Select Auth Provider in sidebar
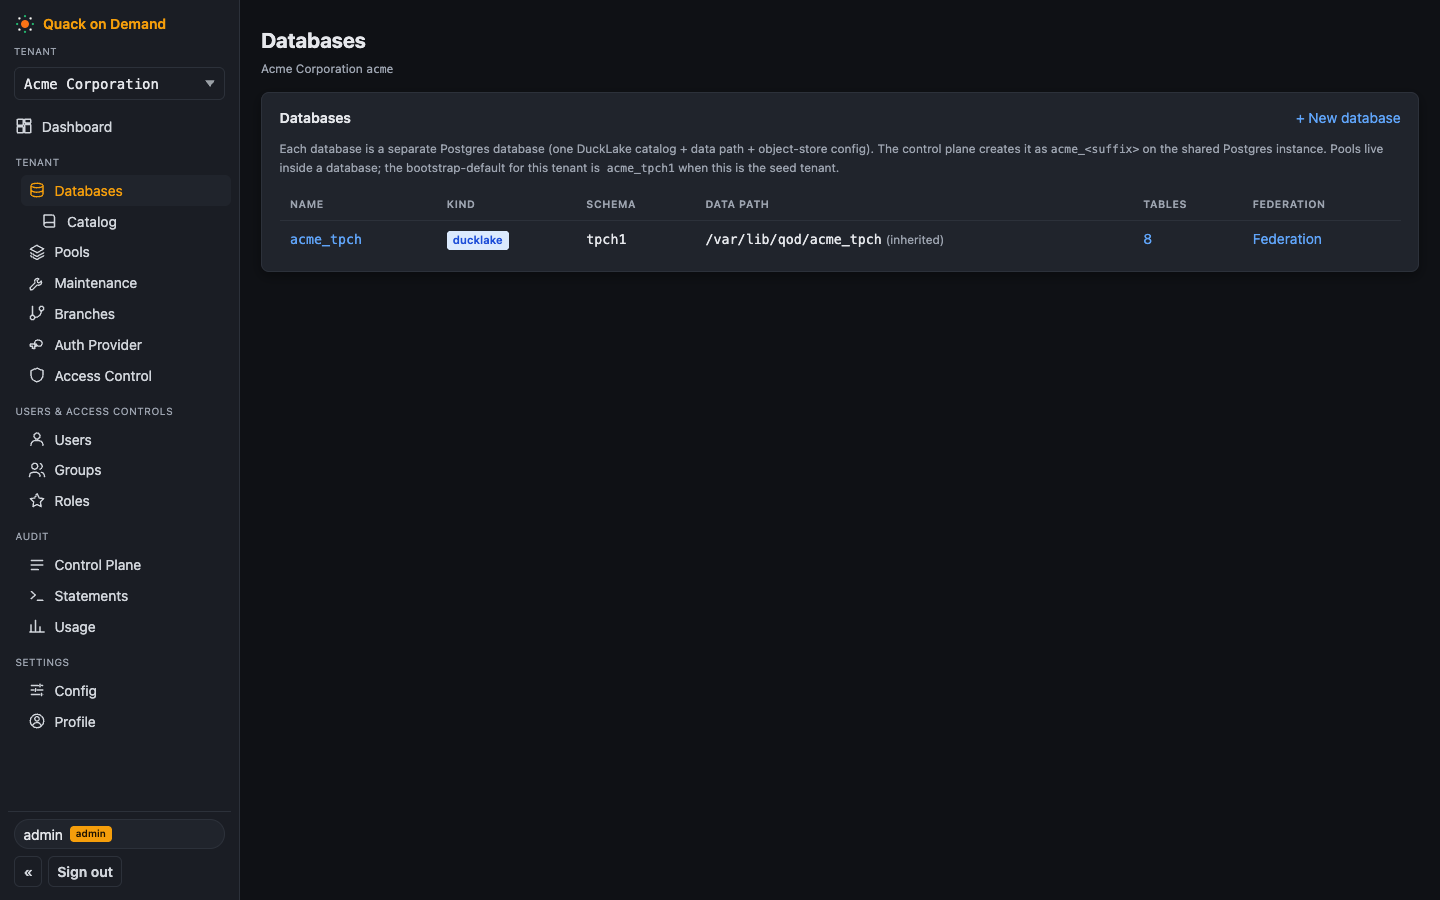 [x=126, y=345]
